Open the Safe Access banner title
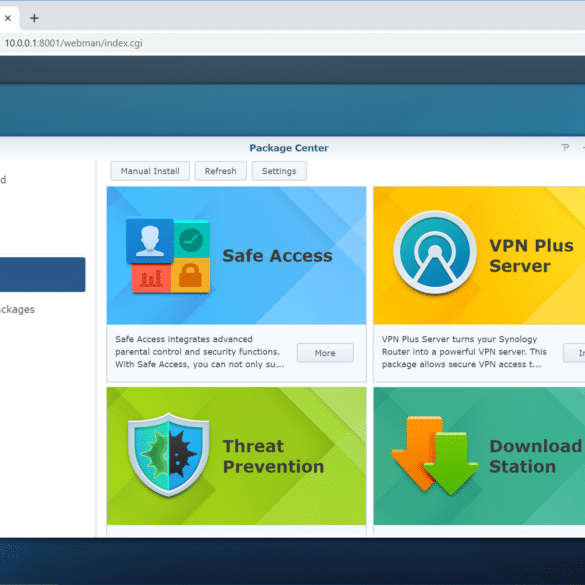Image resolution: width=585 pixels, height=585 pixels. [277, 256]
